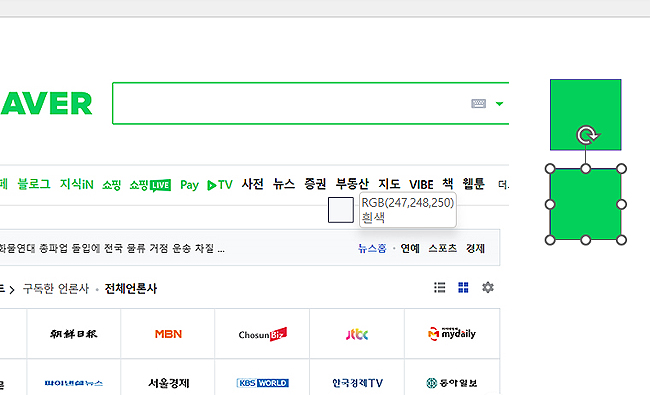Screen dimensions: 650x395
Task: Switch newsstand to list view icon
Action: coord(440,287)
